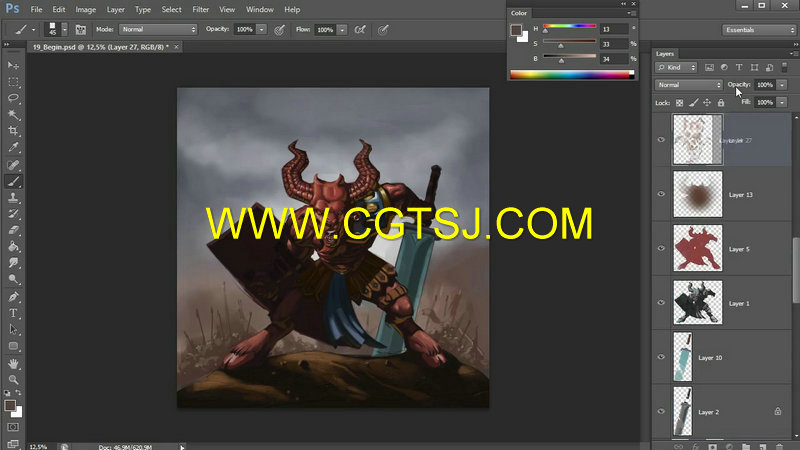Select the Brush tool in toolbox
Screen dimensions: 800x450
click(13, 181)
